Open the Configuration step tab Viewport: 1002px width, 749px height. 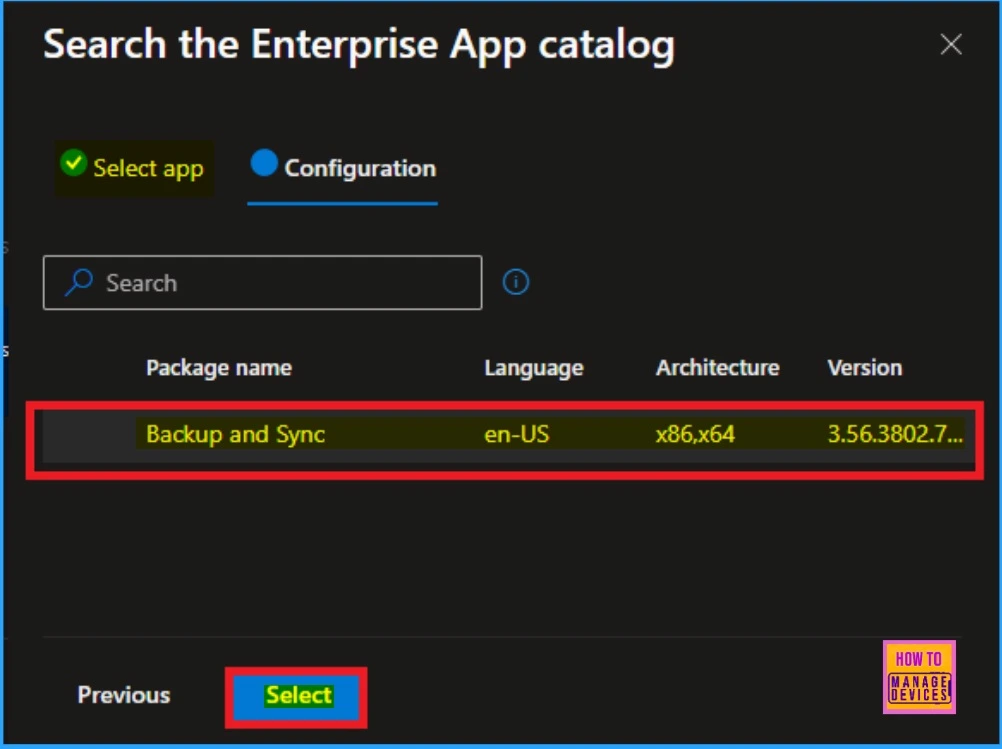point(343,169)
